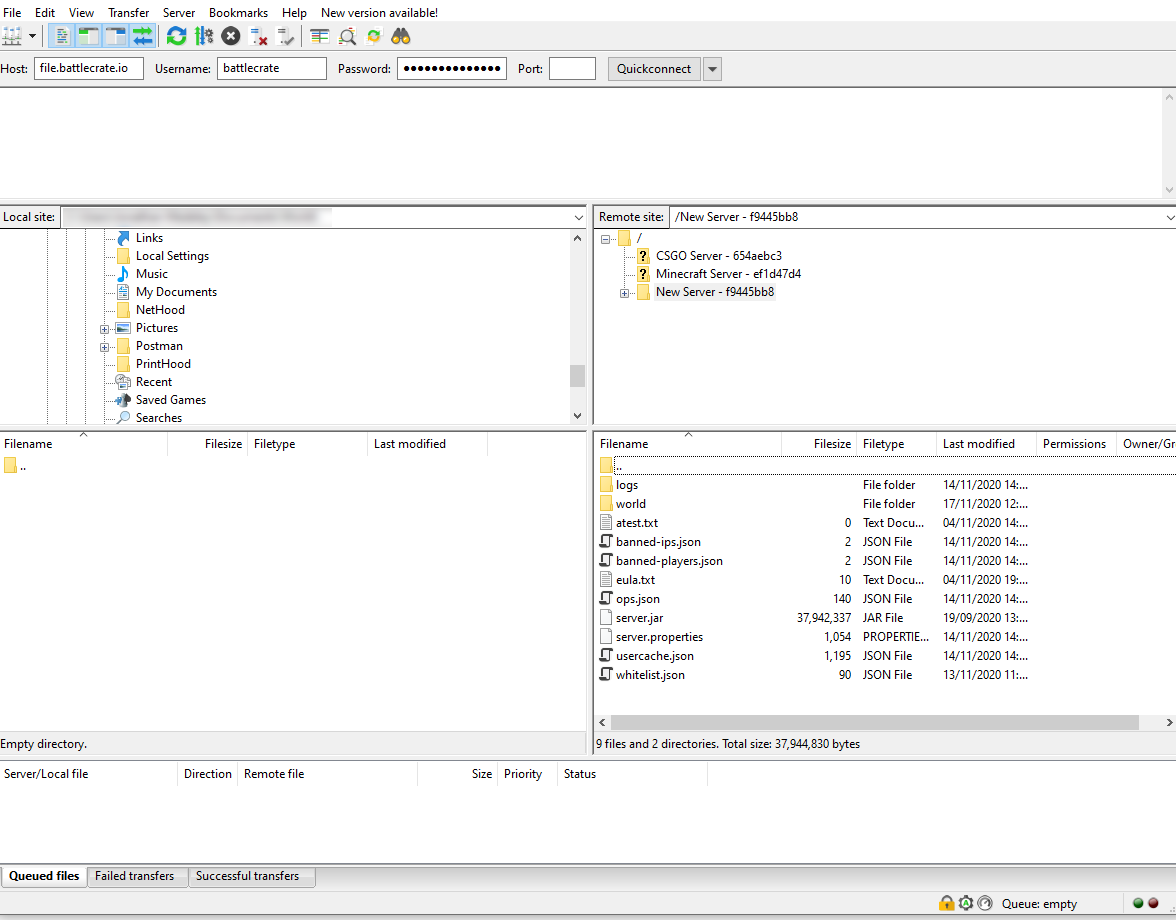Select Saved Games in the local tree
This screenshot has width=1176, height=920.
(x=171, y=400)
